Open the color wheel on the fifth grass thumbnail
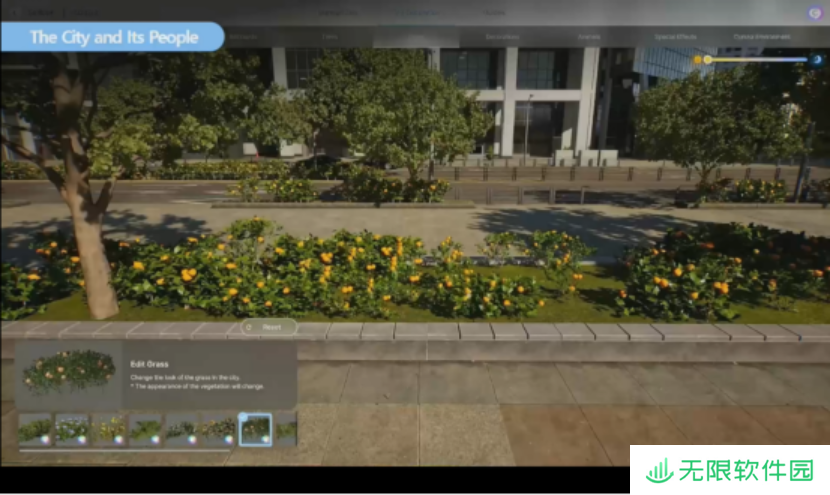 [192, 439]
